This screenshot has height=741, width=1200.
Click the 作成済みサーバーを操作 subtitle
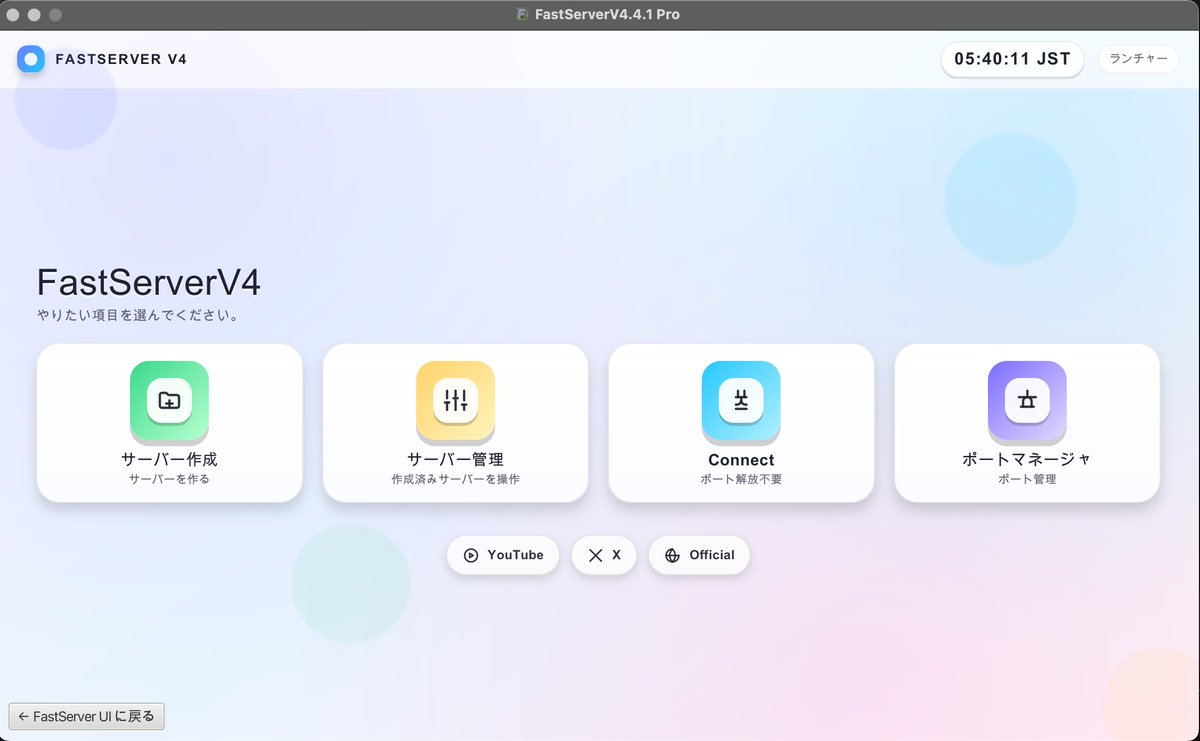click(x=455, y=480)
